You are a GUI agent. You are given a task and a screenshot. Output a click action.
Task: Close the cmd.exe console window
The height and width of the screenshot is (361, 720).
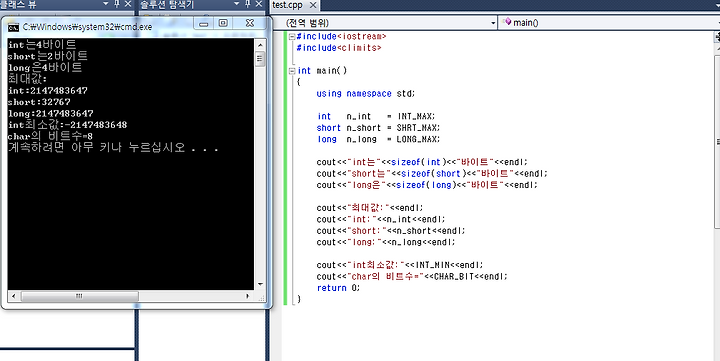tap(250, 23)
